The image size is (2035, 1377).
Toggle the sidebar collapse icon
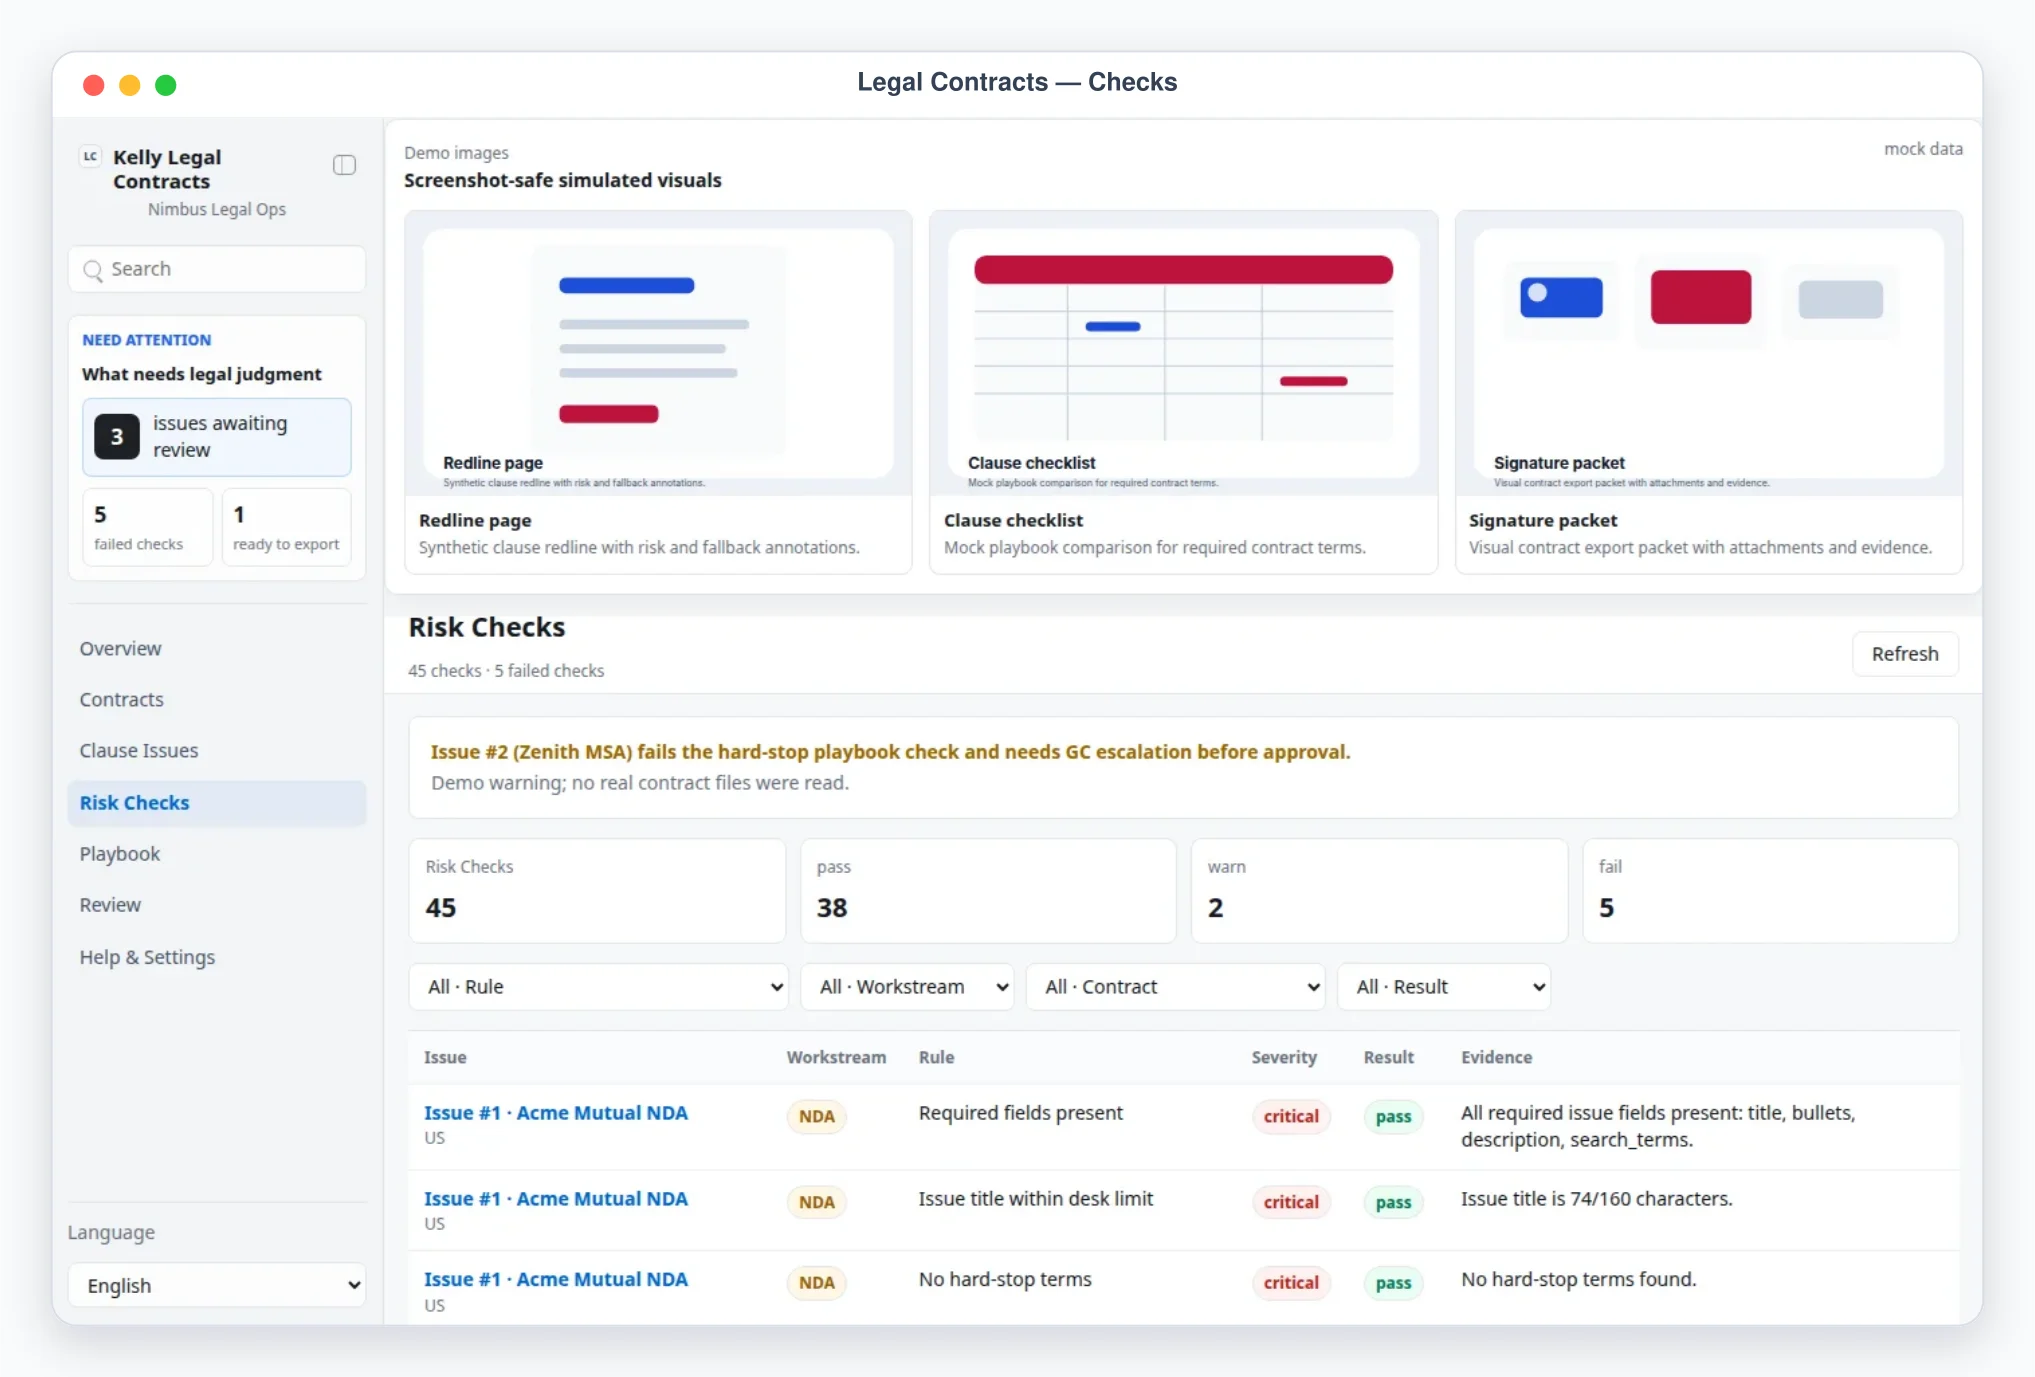pos(344,165)
